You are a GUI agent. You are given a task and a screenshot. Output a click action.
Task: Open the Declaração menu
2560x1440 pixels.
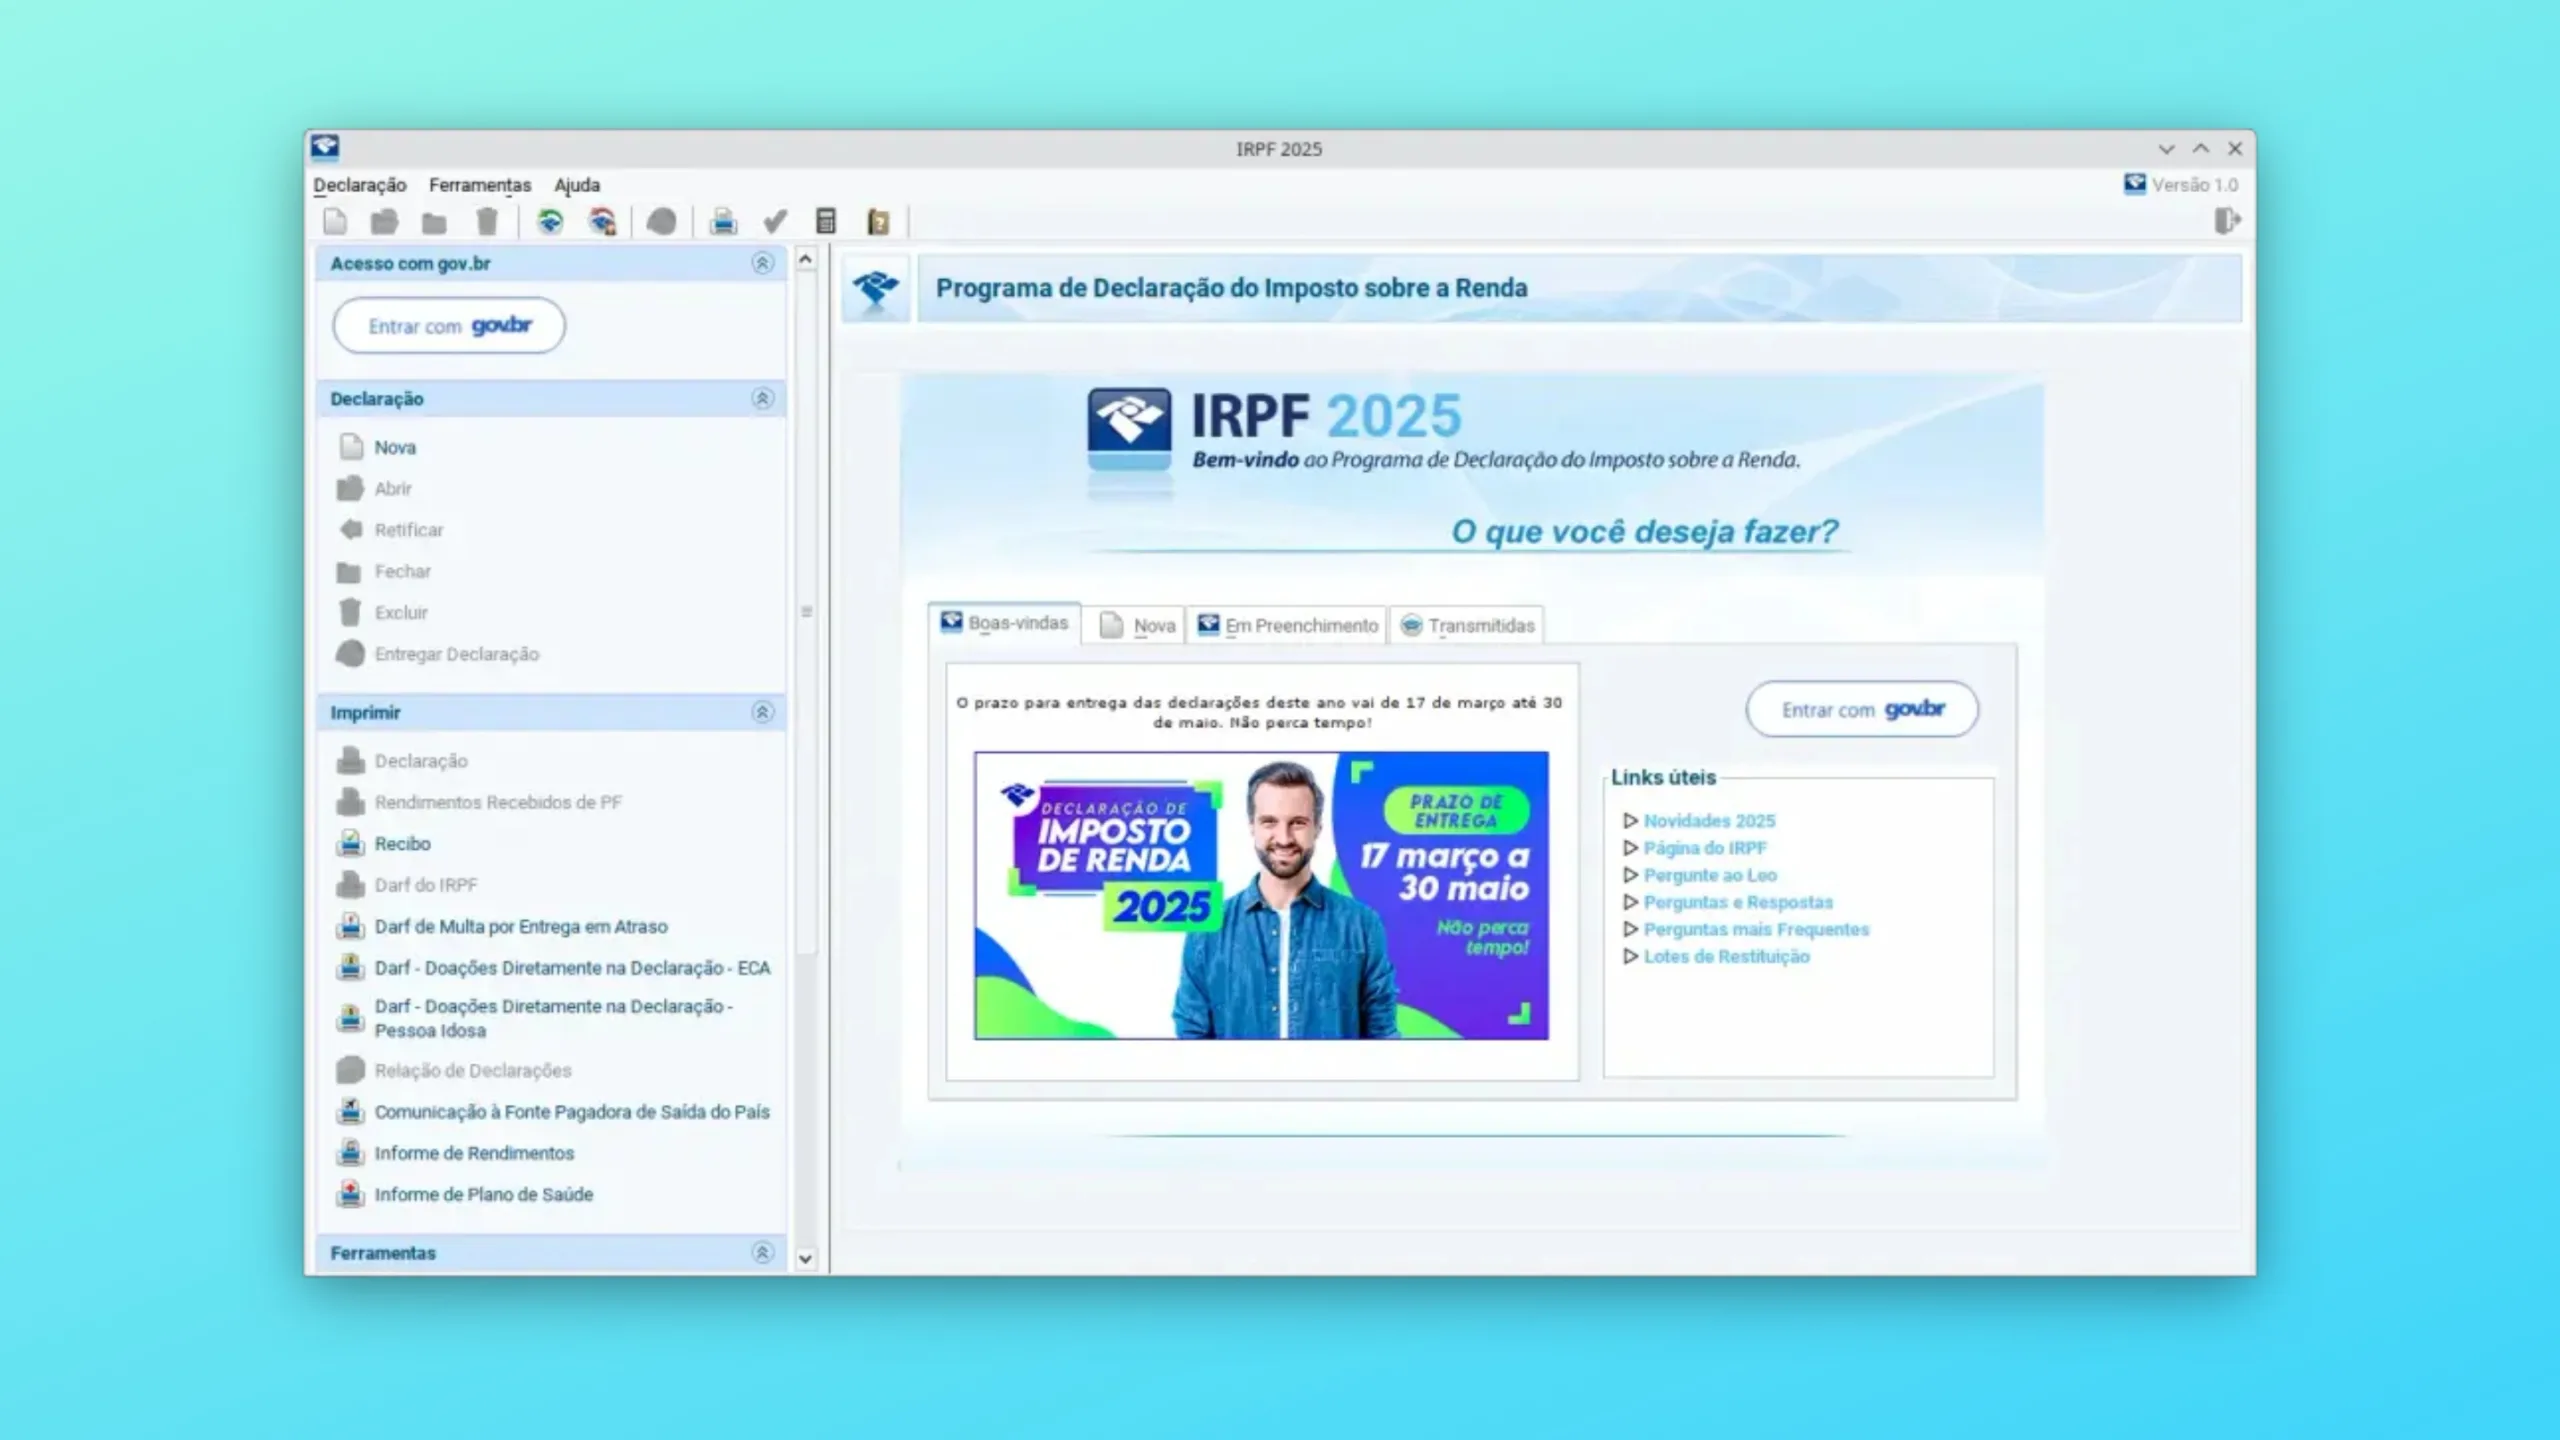click(360, 185)
